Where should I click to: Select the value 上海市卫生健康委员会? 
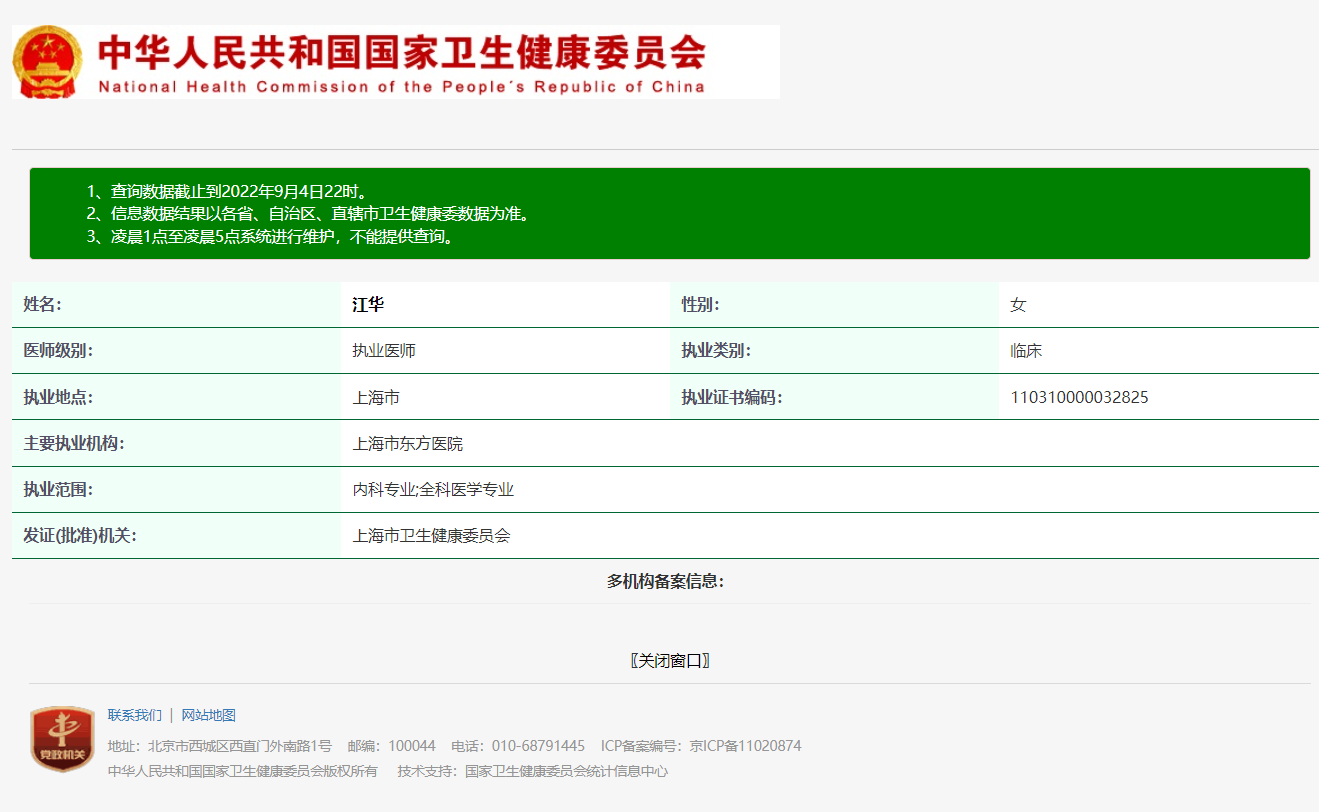click(x=431, y=536)
